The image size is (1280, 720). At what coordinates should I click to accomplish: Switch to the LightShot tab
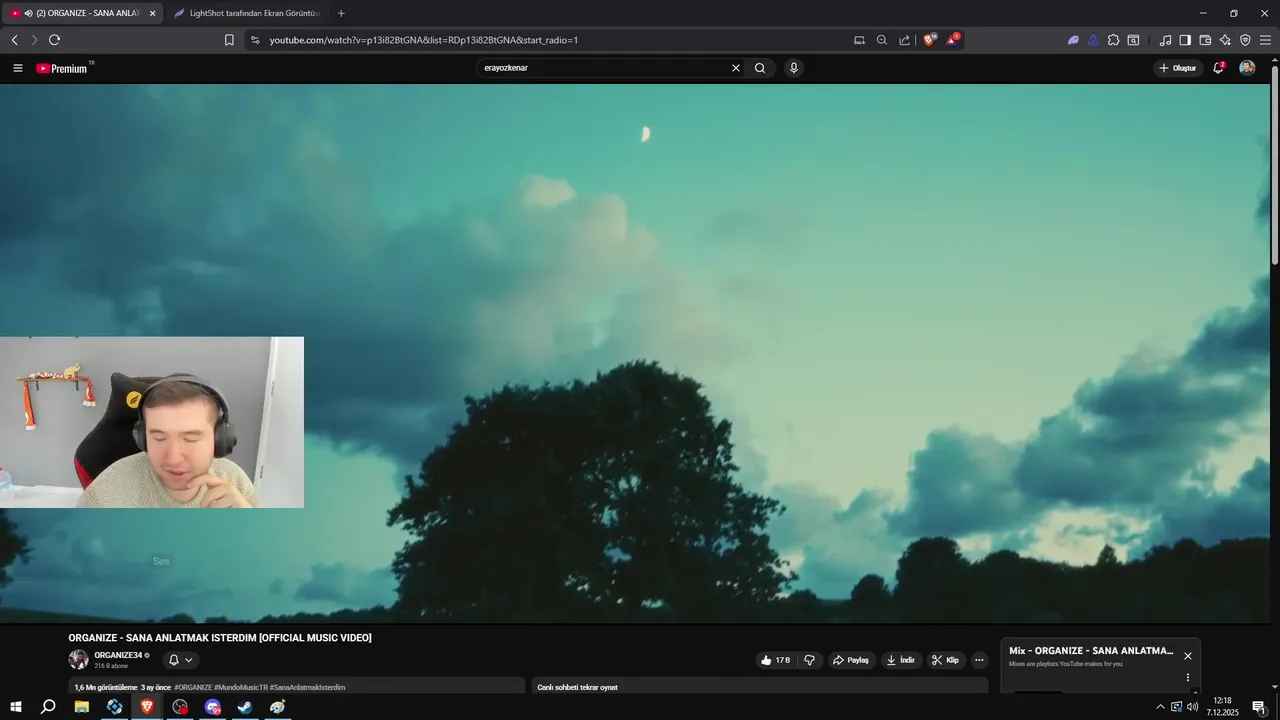247,13
